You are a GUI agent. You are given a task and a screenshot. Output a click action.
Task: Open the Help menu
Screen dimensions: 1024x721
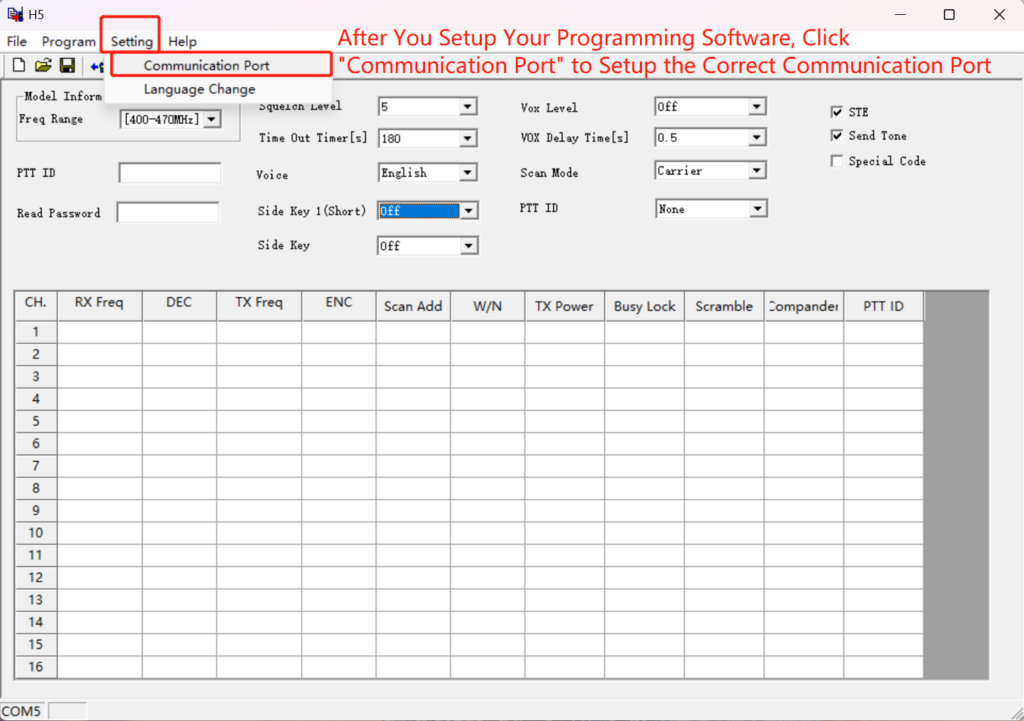tap(182, 41)
